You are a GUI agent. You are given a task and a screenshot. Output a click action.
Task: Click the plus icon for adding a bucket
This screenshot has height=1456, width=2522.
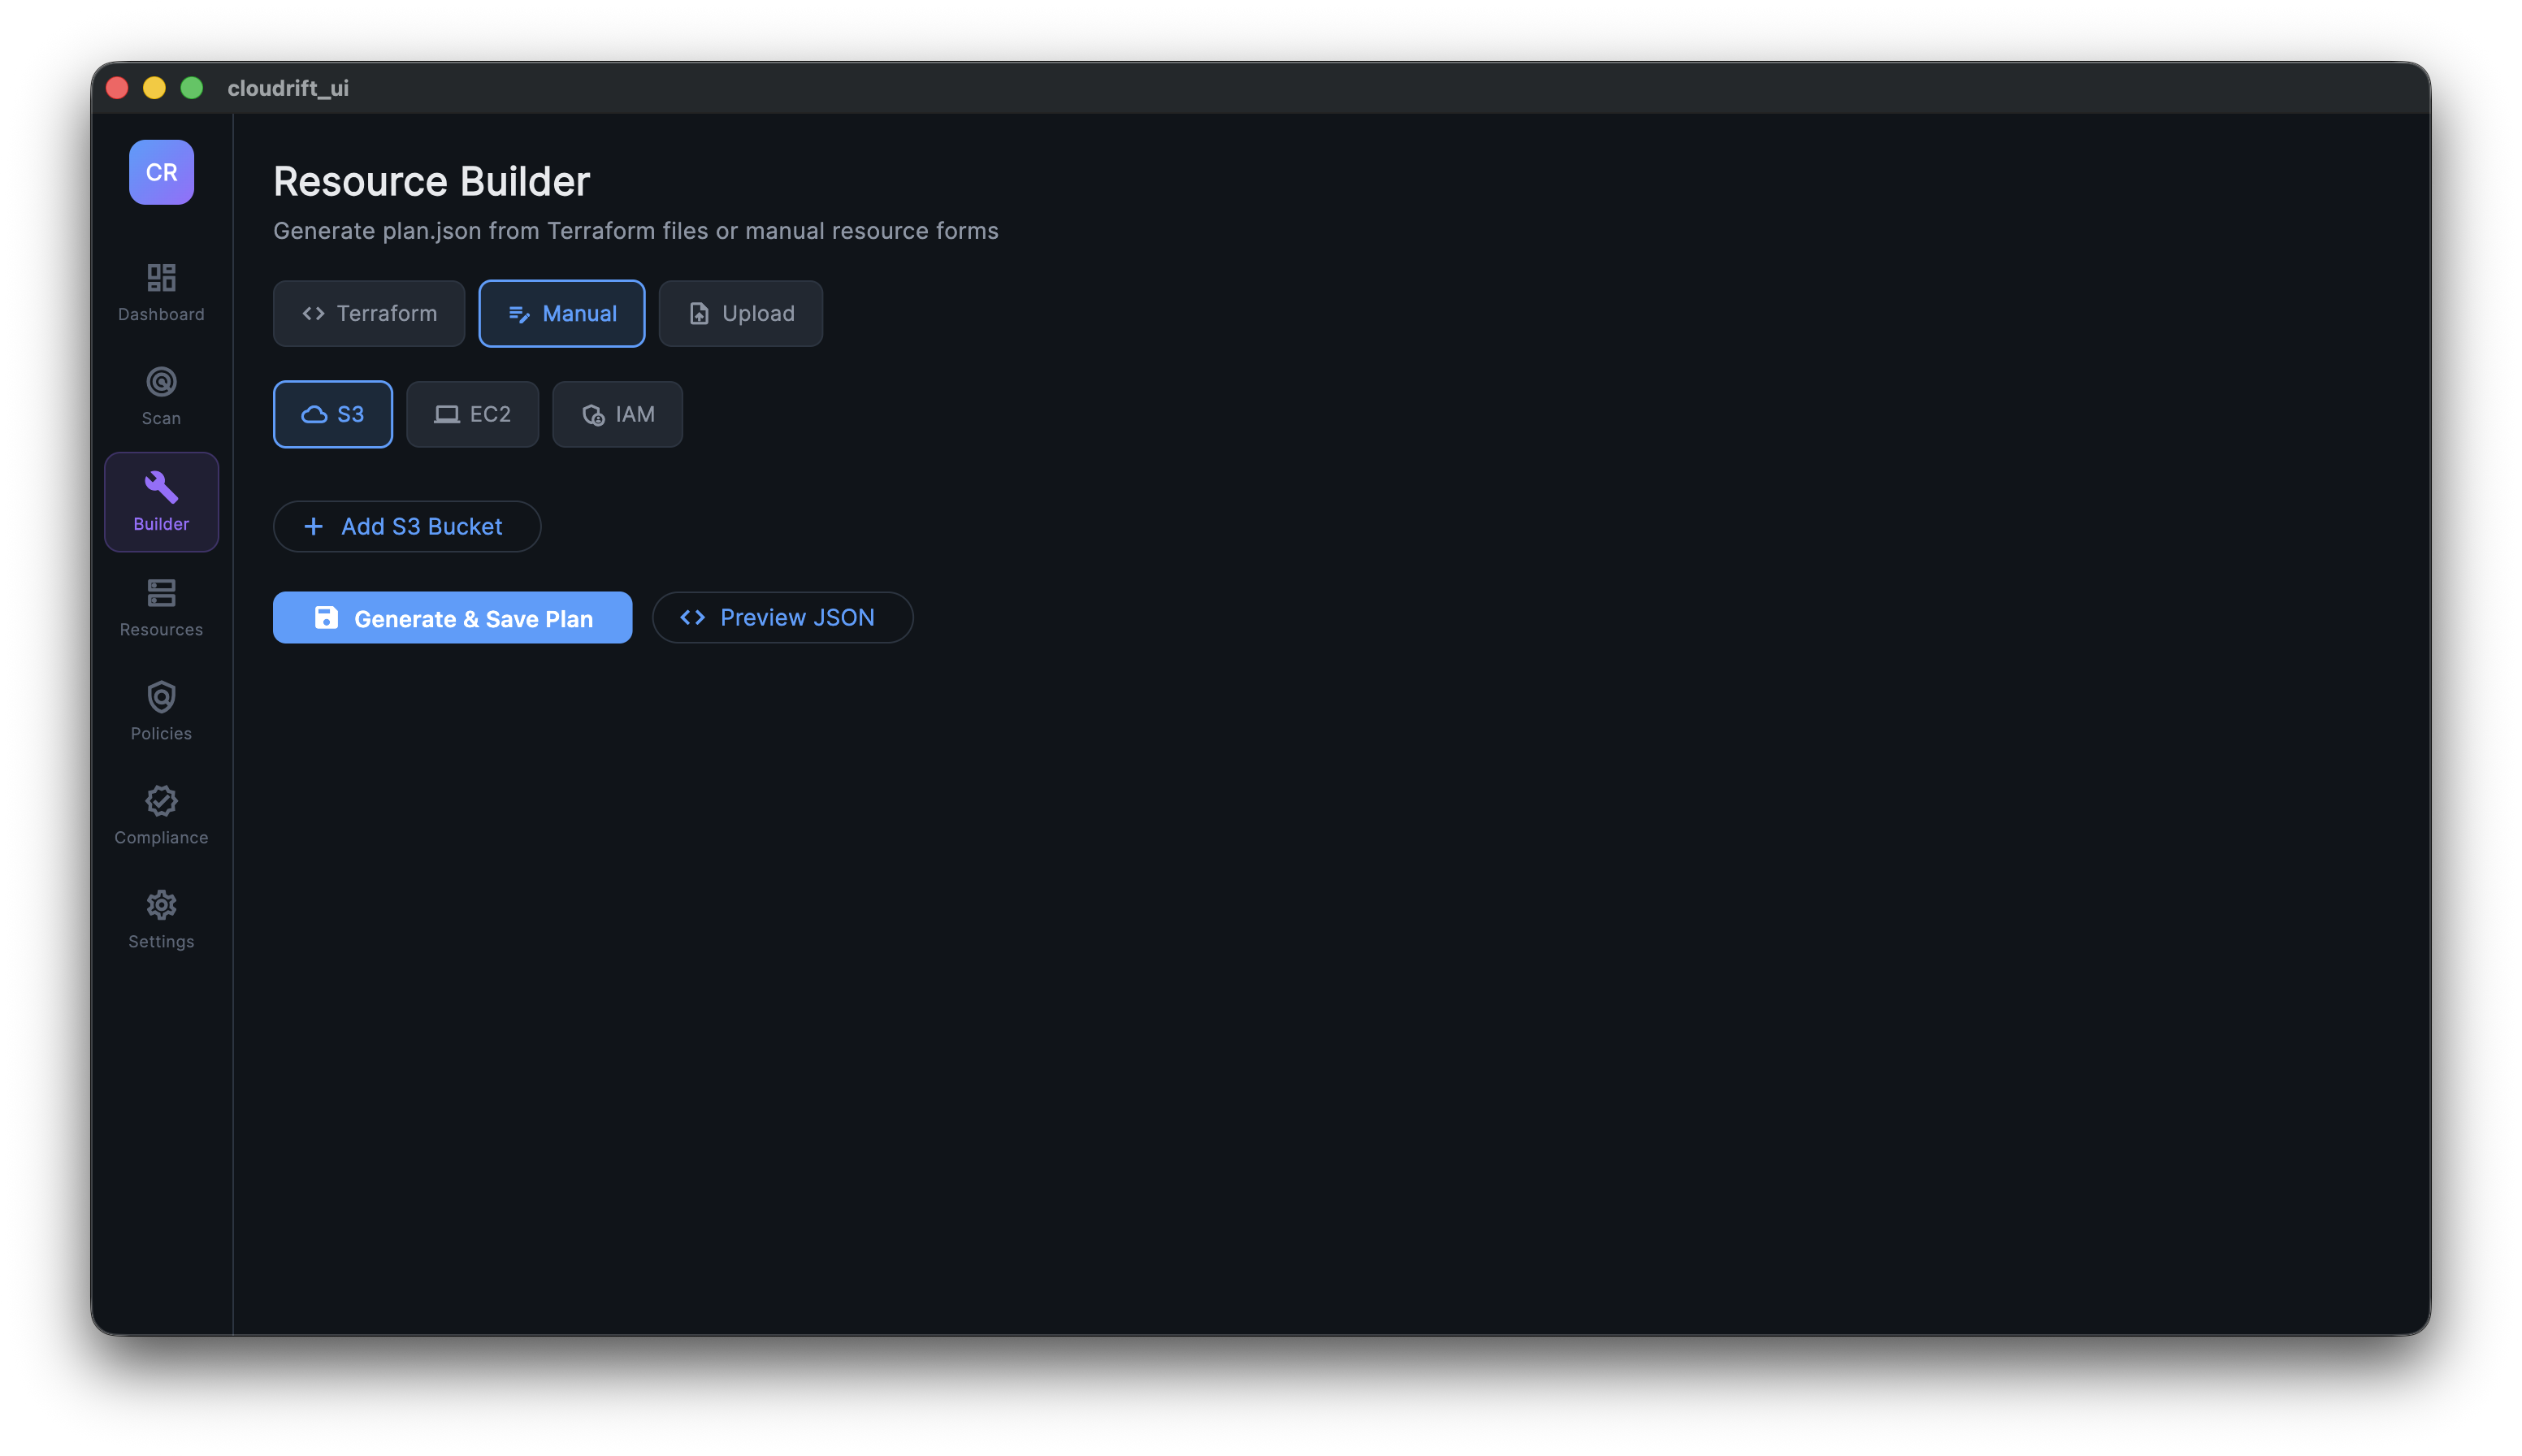(x=313, y=526)
